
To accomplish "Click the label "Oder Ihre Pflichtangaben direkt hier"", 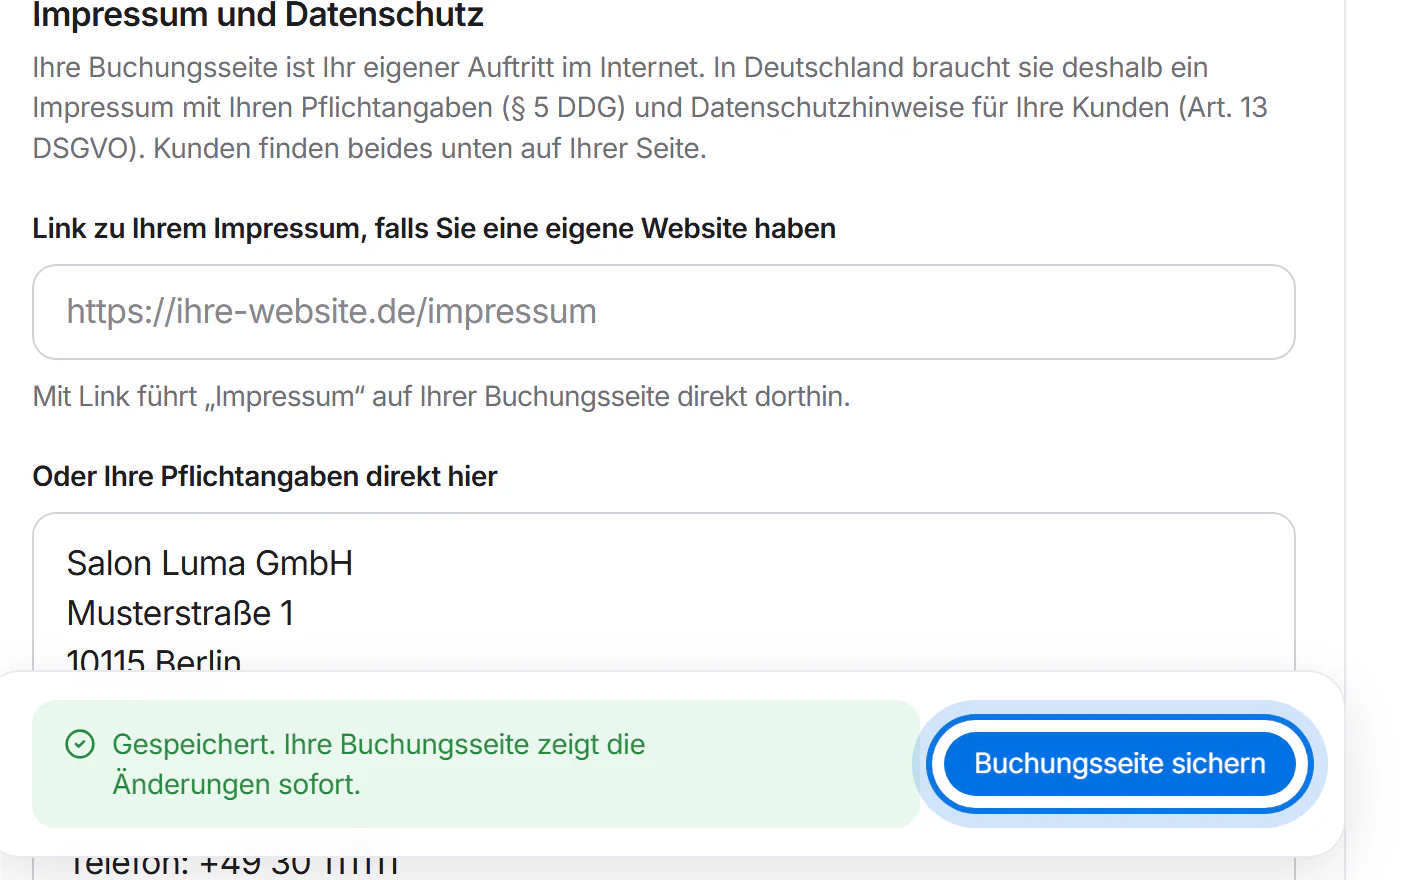I will pos(265,477).
